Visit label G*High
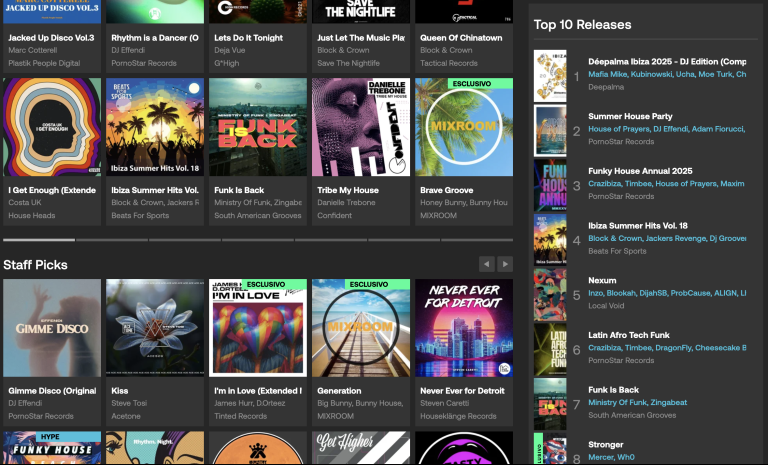768x465 pixels. click(x=227, y=63)
